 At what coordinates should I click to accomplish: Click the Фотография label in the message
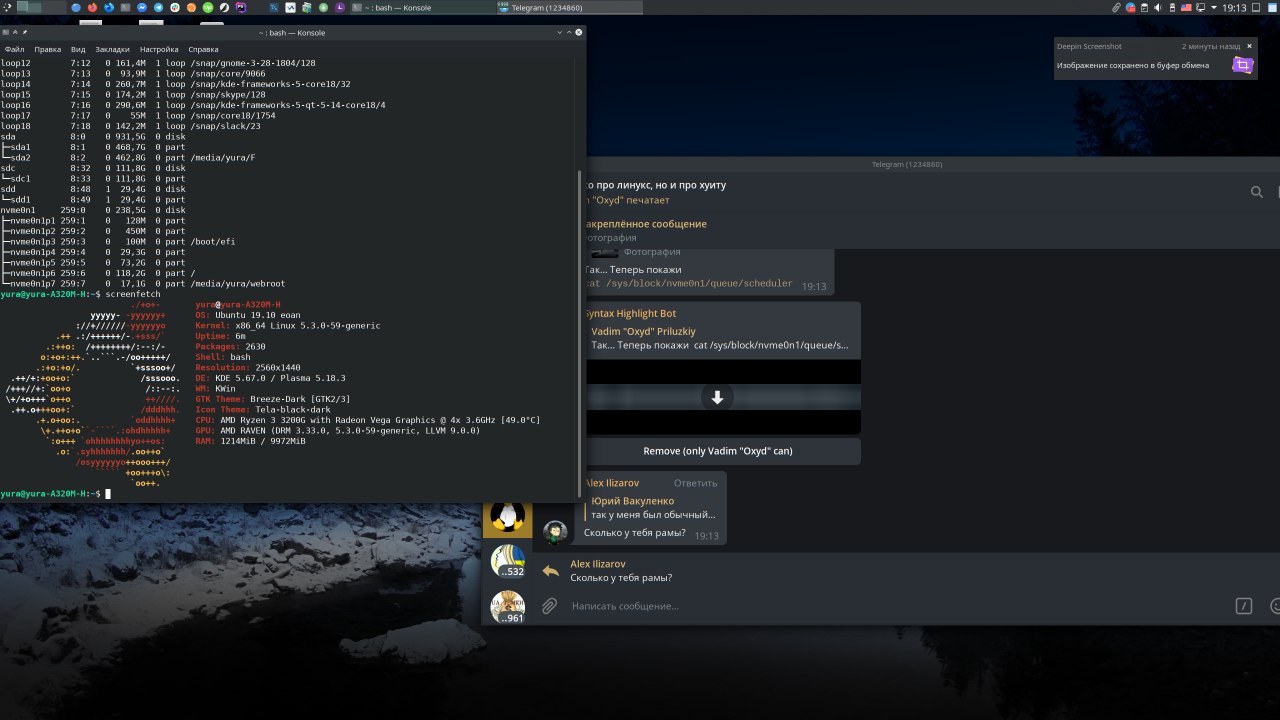point(652,252)
